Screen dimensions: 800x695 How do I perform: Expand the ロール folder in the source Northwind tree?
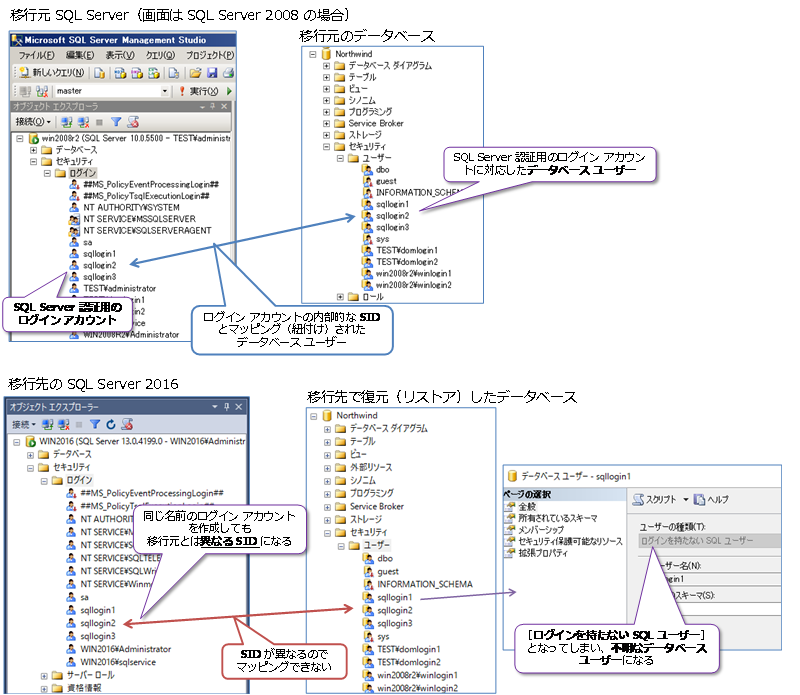click(340, 296)
